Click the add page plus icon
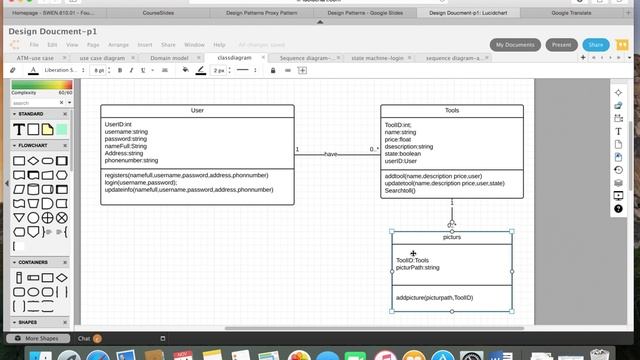Screen dimensions: 640x360 583,58
